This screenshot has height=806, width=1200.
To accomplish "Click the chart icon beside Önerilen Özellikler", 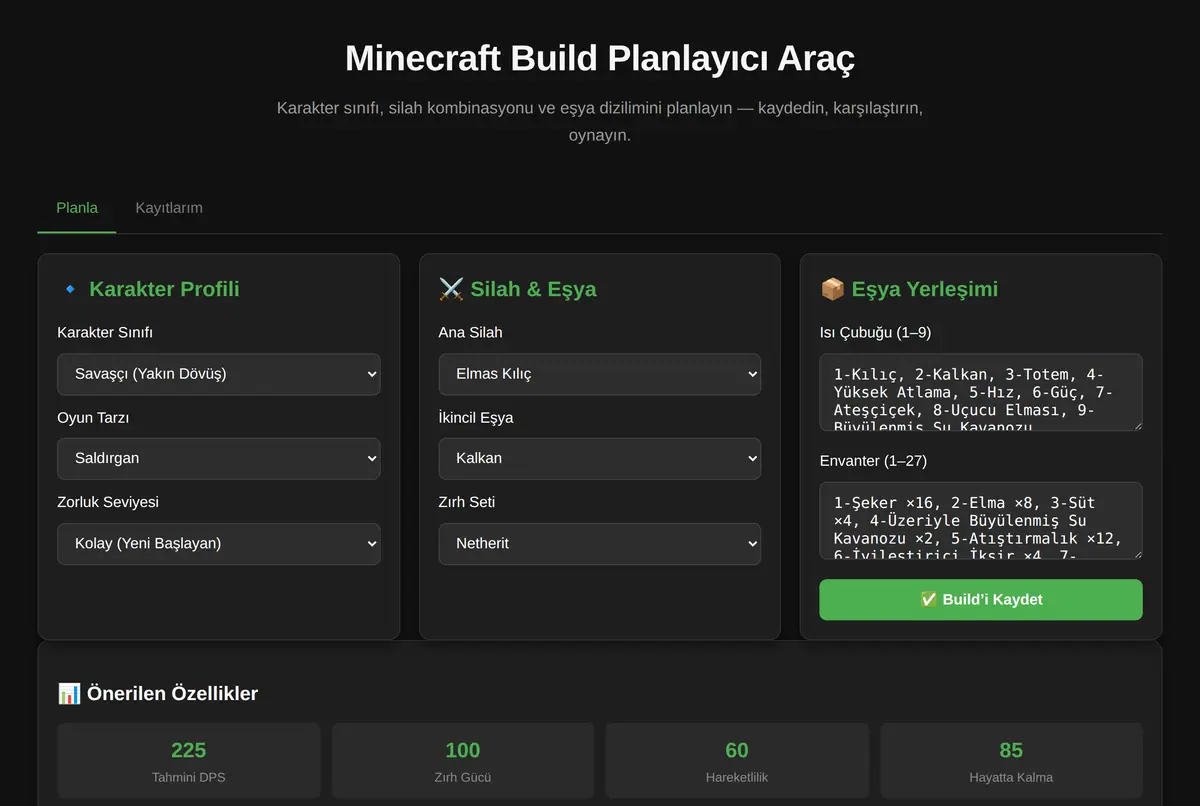I will tap(69, 693).
